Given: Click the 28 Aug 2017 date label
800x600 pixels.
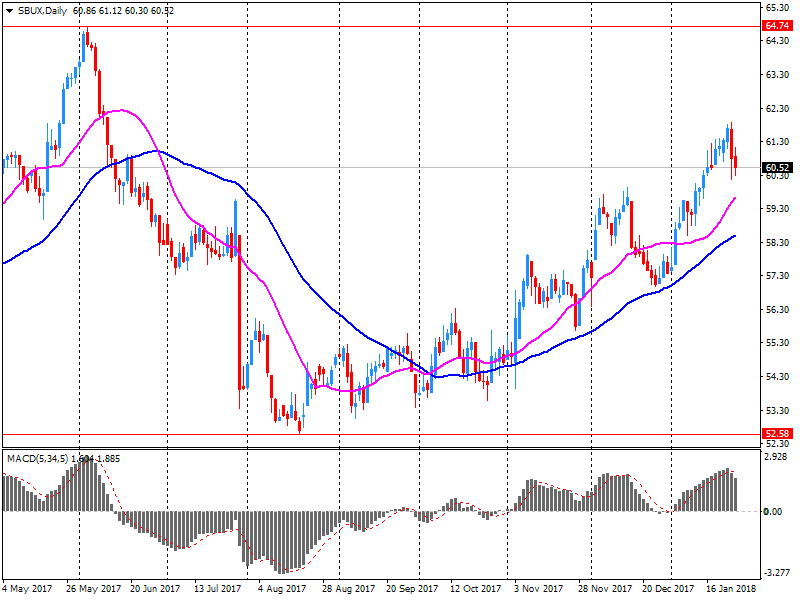Looking at the screenshot, I should click(347, 589).
